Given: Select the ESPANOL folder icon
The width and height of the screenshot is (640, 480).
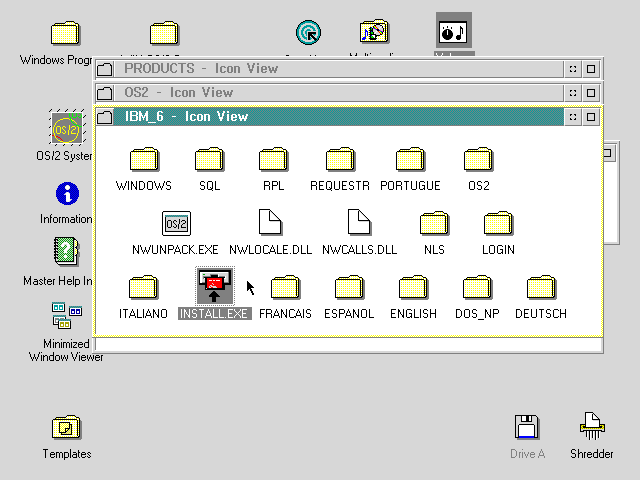Looking at the screenshot, I should pyautogui.click(x=349, y=287).
